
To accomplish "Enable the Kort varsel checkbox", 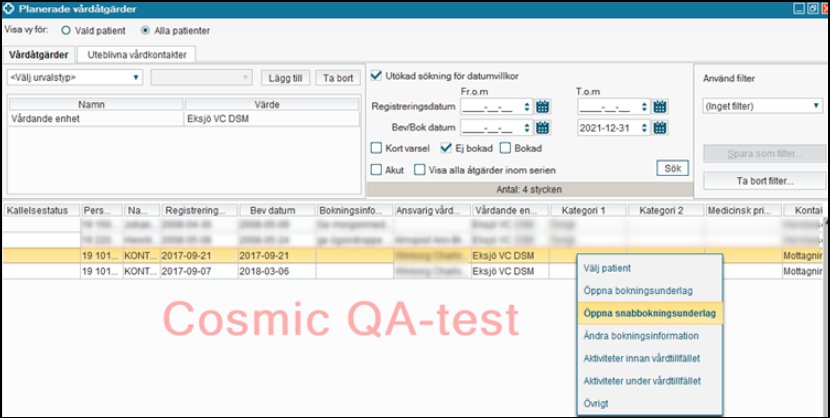I will tap(377, 148).
